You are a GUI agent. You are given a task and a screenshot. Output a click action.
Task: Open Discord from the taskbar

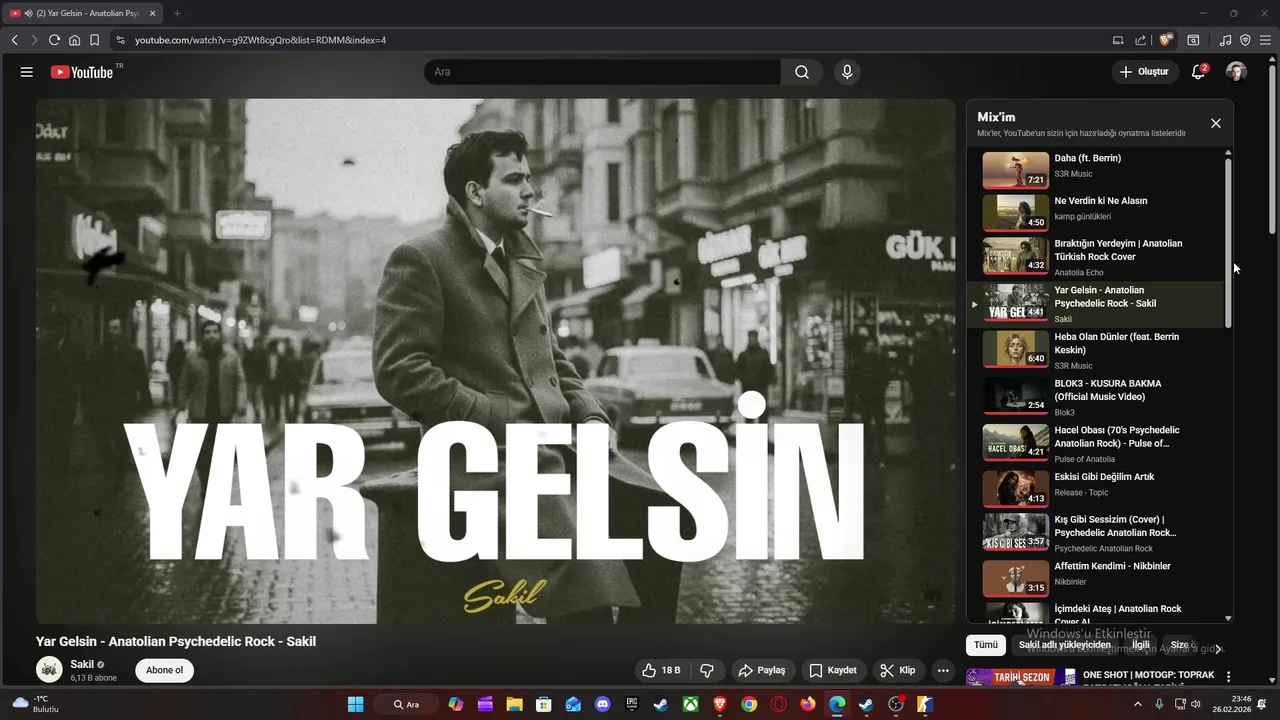click(602, 704)
